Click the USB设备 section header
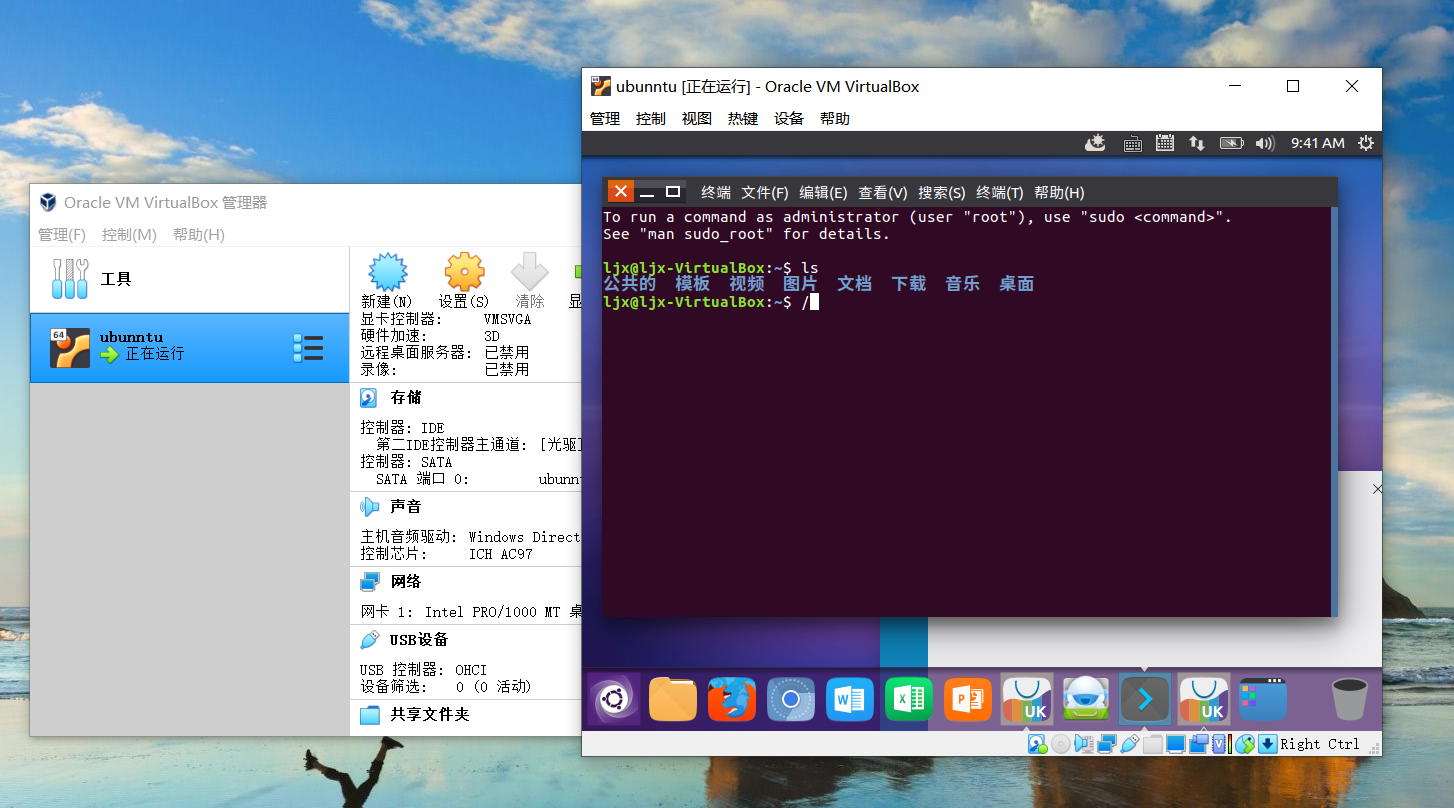Image resolution: width=1454 pixels, height=808 pixels. (419, 640)
